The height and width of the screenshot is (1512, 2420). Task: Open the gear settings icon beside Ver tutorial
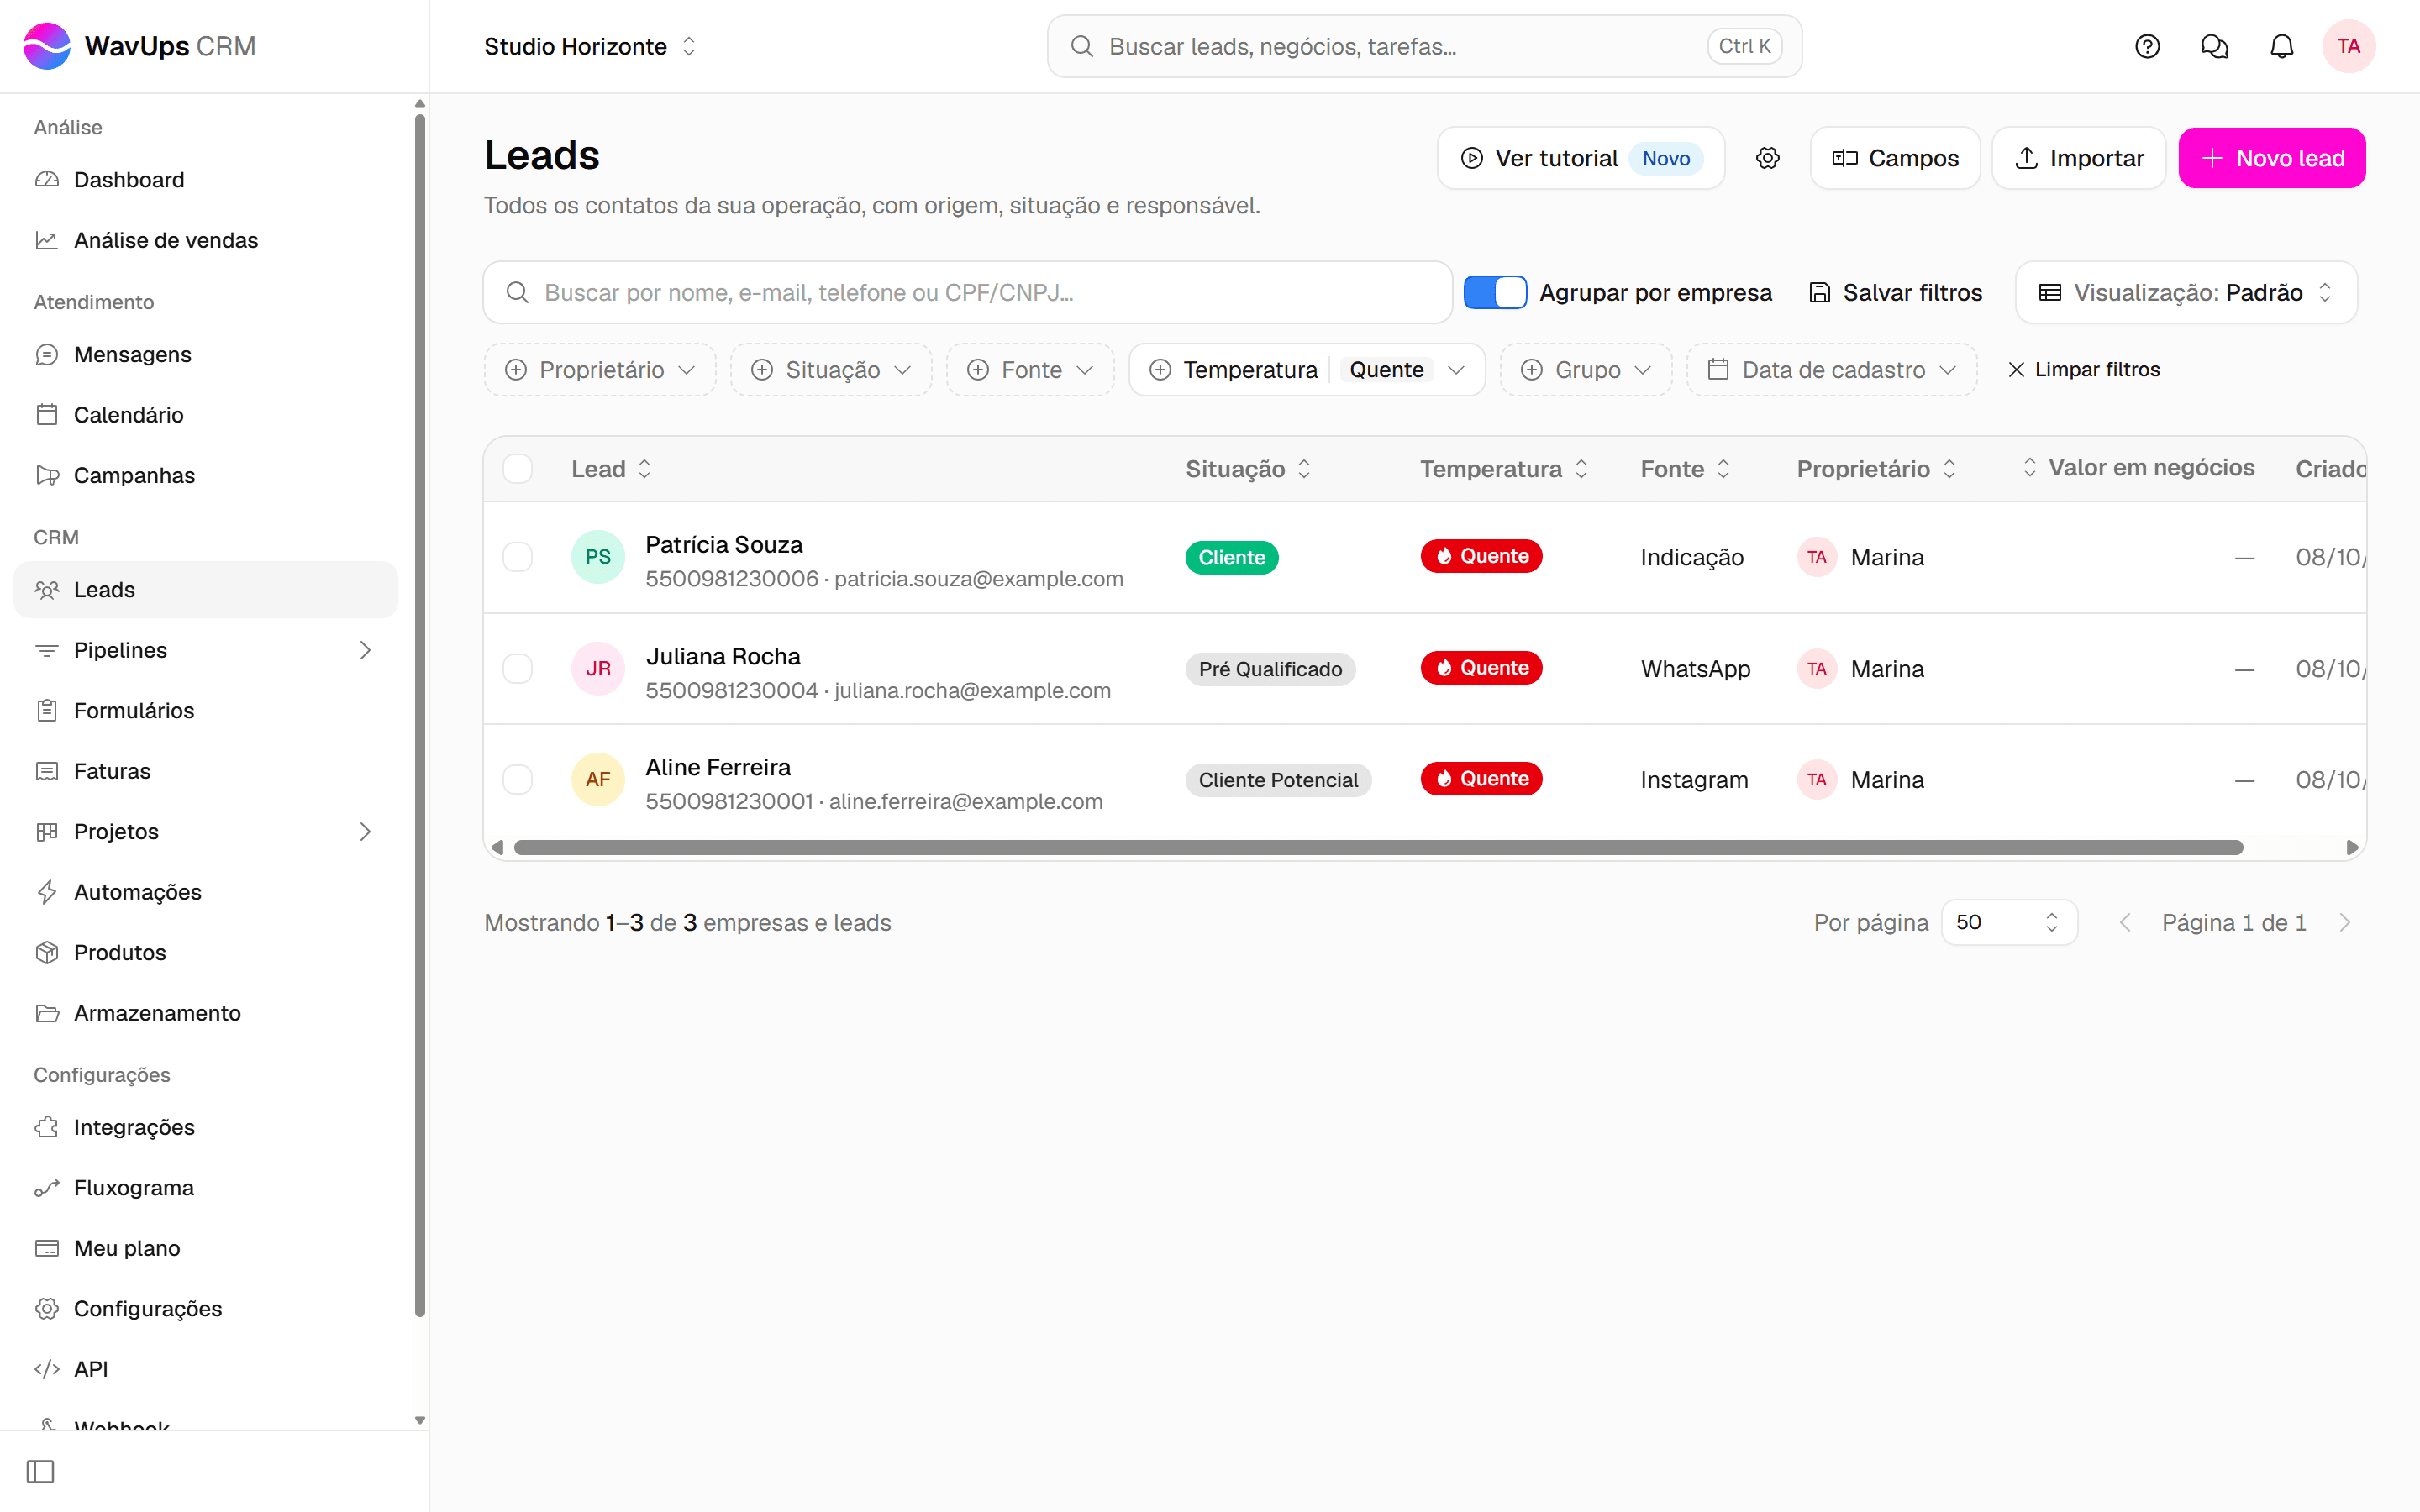(1767, 158)
